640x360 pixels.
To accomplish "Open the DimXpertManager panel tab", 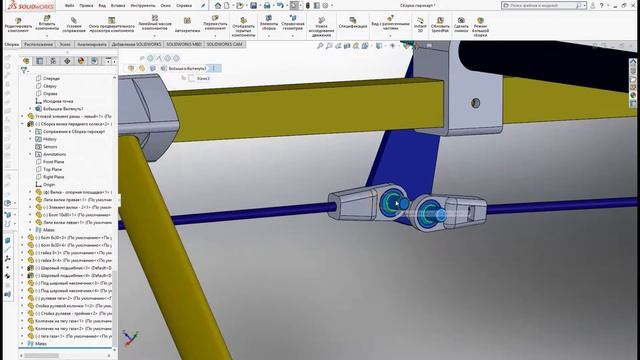I will coord(67,61).
